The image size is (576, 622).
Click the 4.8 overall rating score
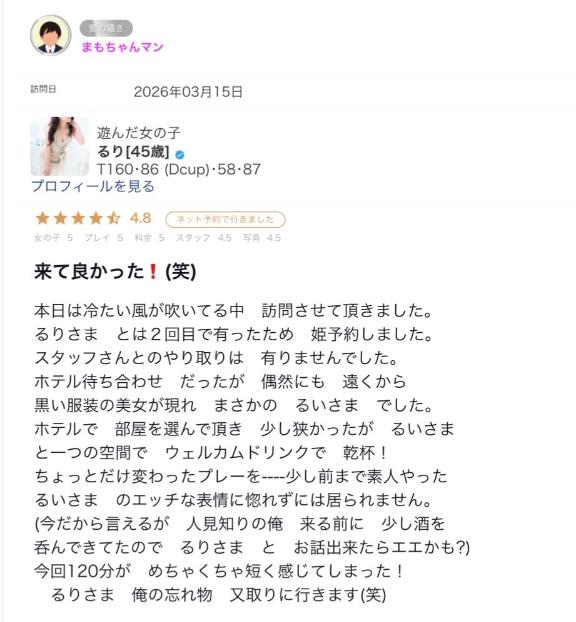click(140, 218)
